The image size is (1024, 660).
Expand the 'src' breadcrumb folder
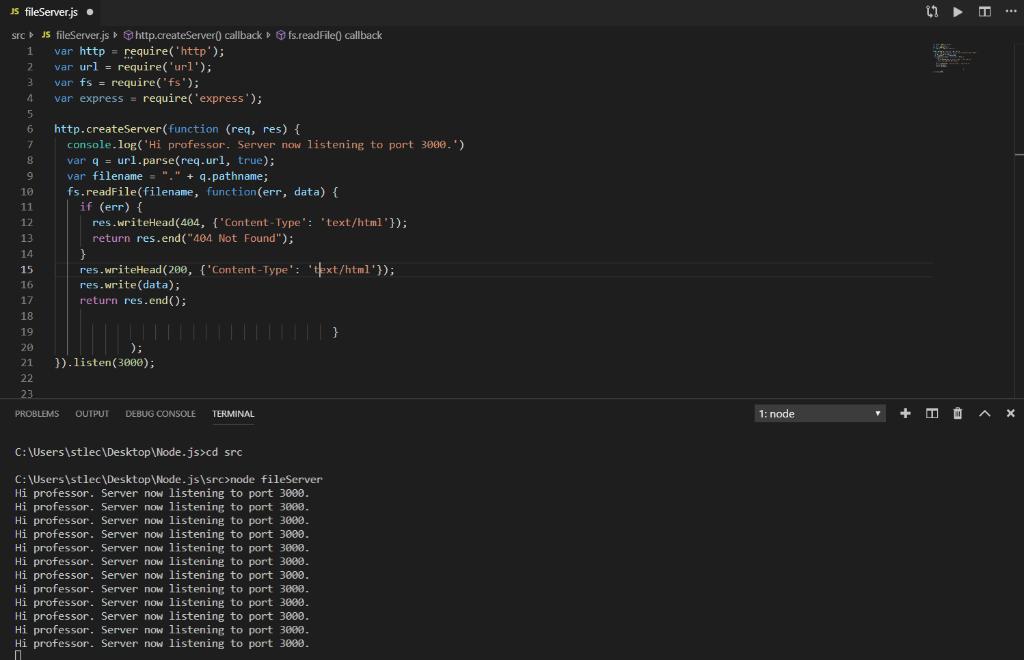pyautogui.click(x=18, y=35)
